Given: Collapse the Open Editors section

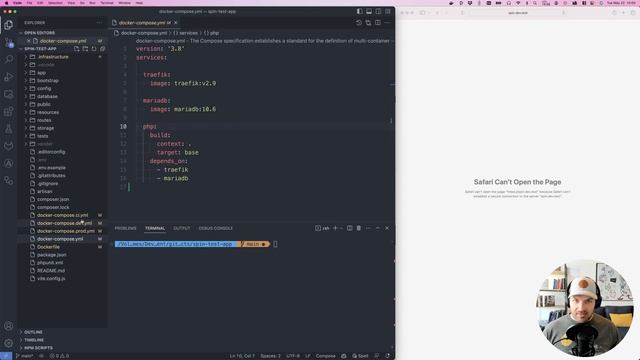Looking at the screenshot, I should click(x=39, y=33).
